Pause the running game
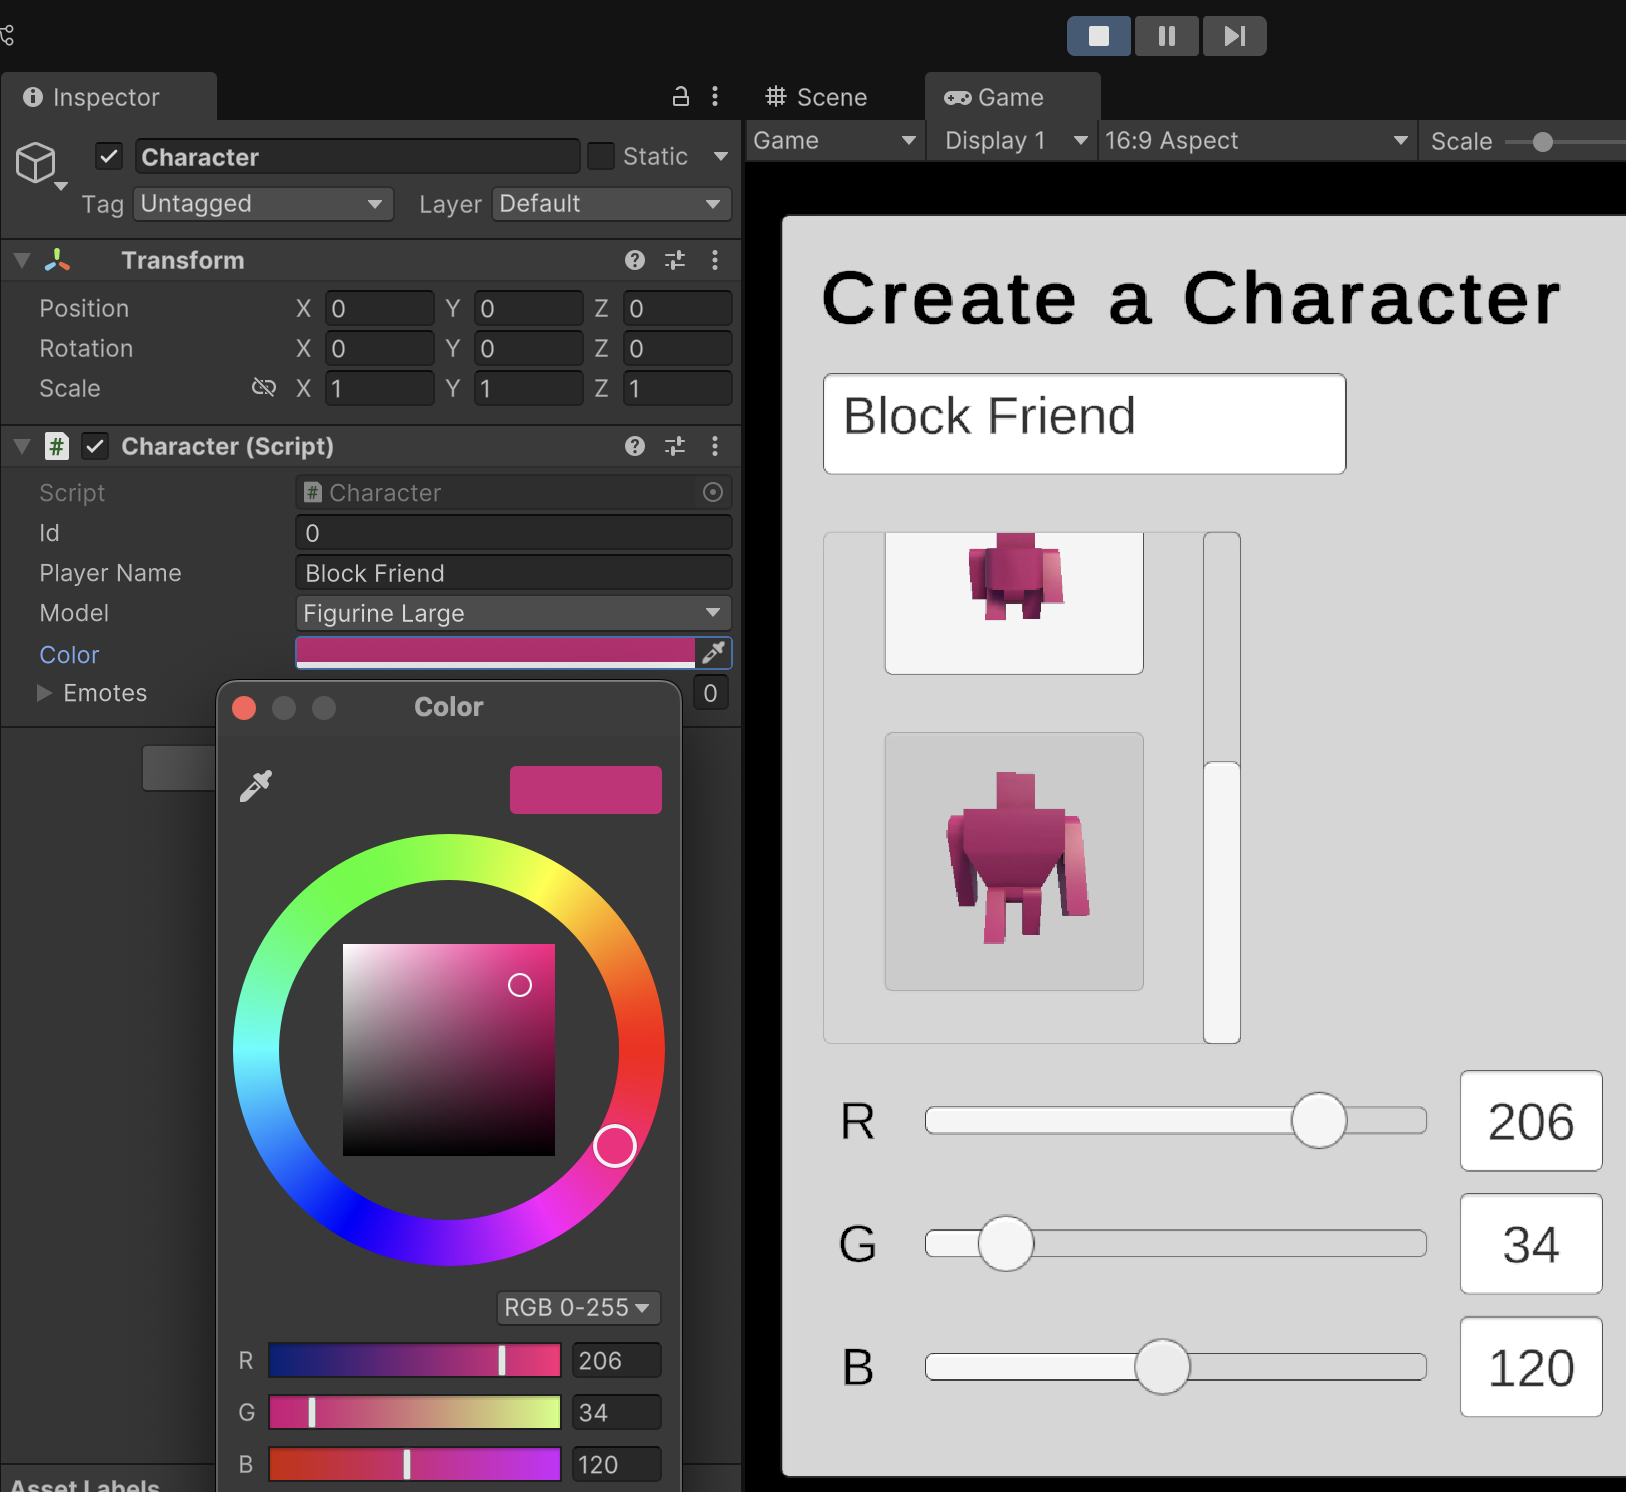The height and width of the screenshot is (1492, 1626). [1166, 36]
